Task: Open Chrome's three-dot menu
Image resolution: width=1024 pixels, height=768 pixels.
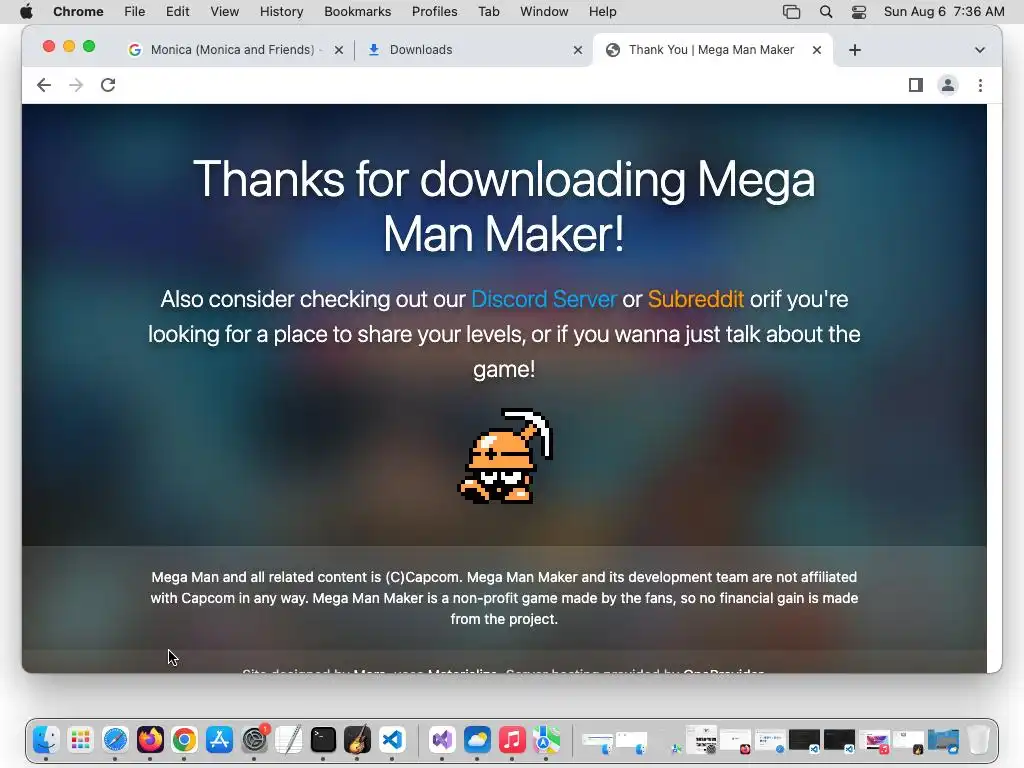Action: tap(980, 85)
